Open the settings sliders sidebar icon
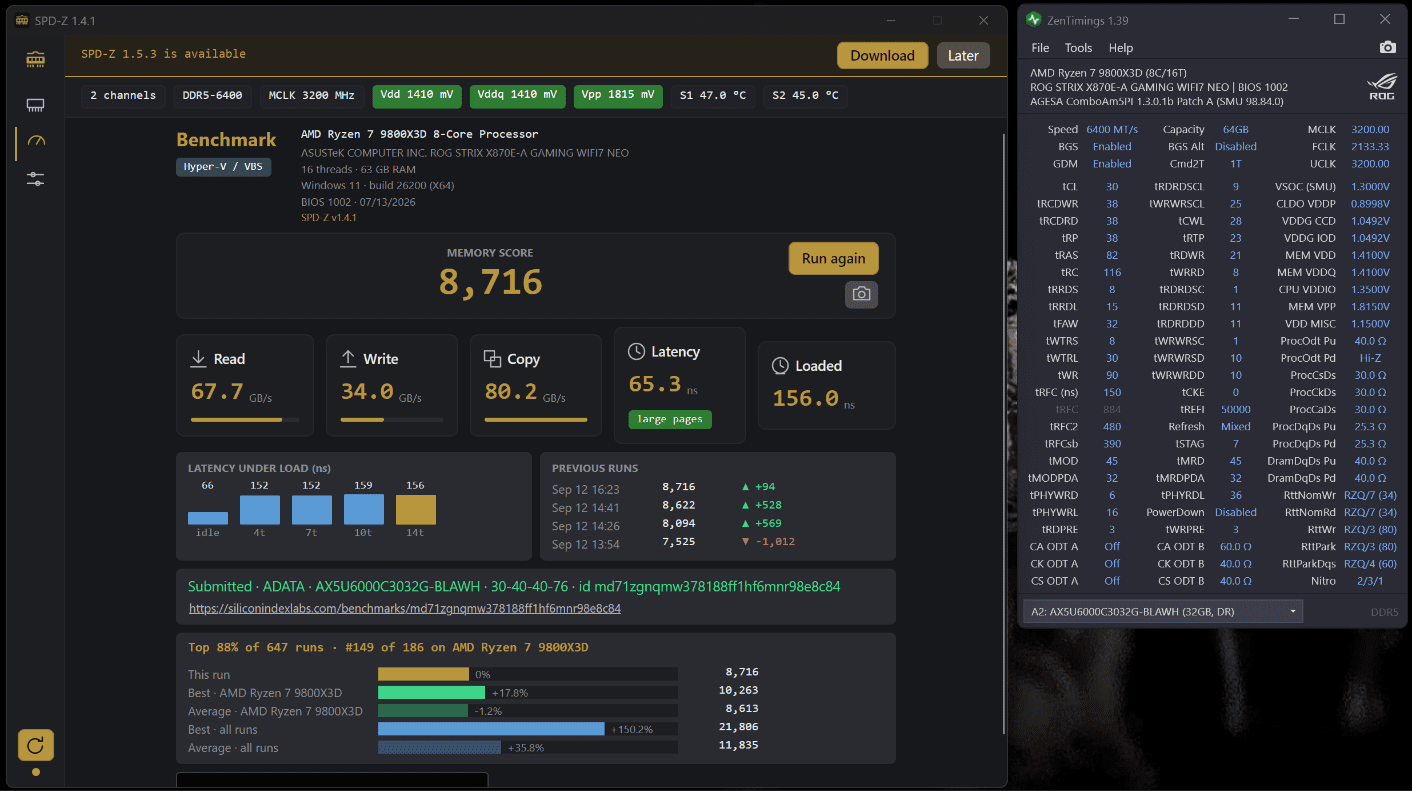This screenshot has width=1412, height=791. [36, 179]
